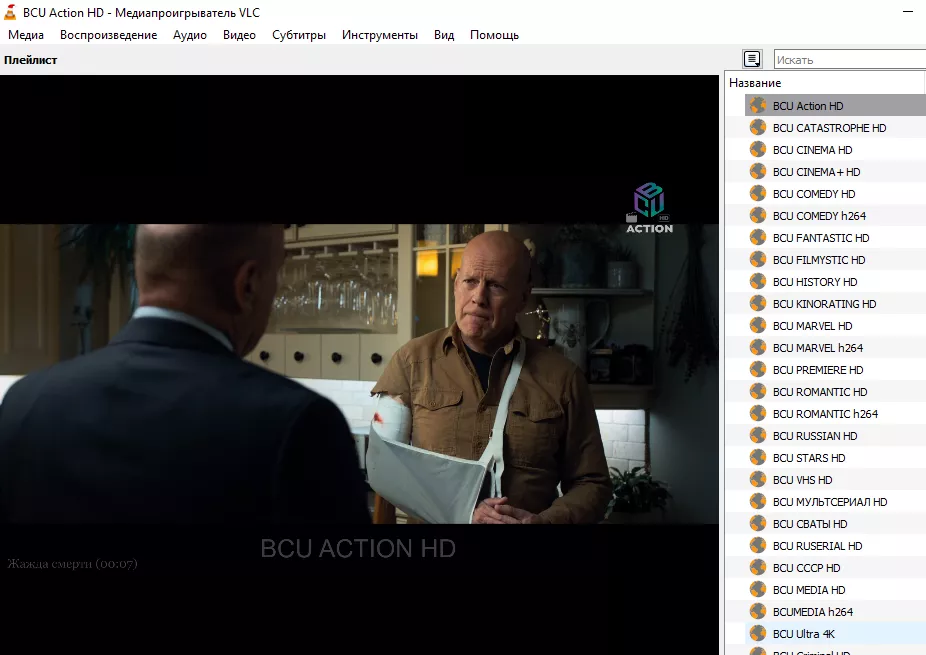This screenshot has height=655, width=926.
Task: Select the BCU MEDIA HD playlist entry
Action: pyautogui.click(x=835, y=589)
